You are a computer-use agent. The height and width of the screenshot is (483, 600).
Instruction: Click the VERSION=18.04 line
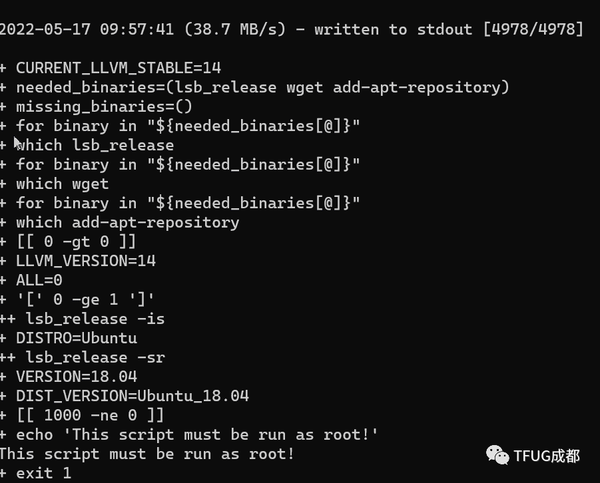(68, 377)
